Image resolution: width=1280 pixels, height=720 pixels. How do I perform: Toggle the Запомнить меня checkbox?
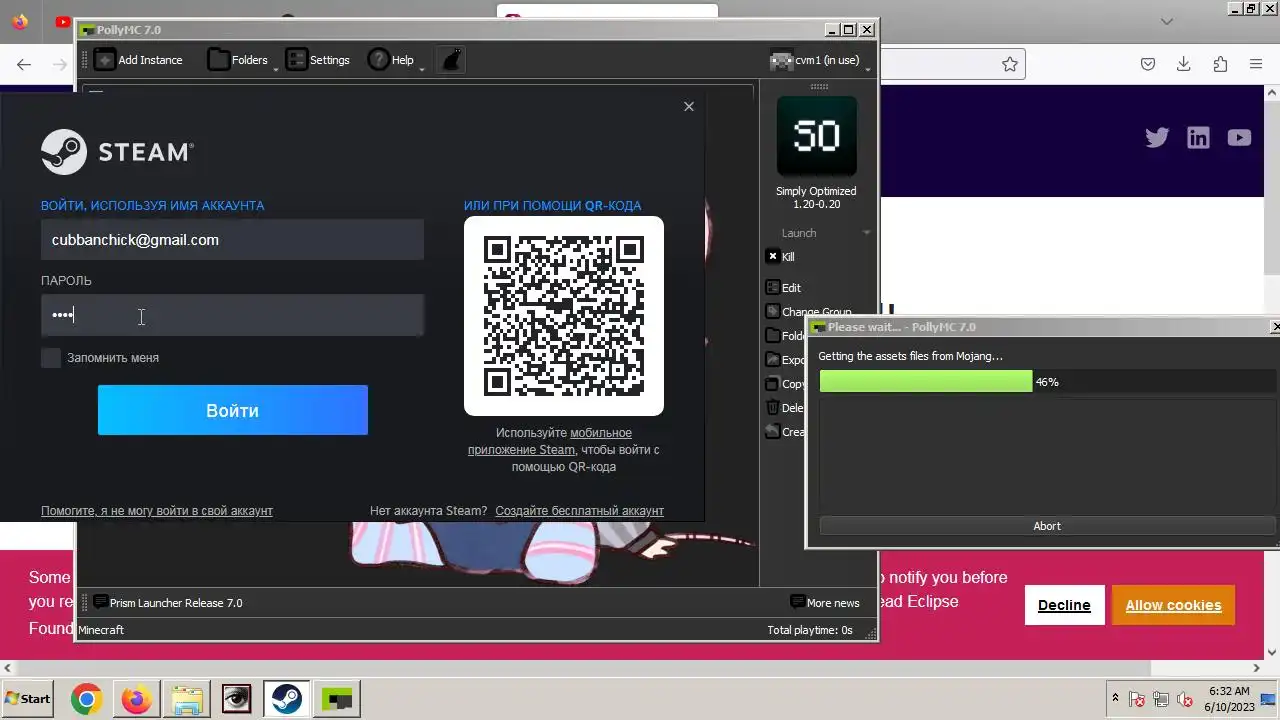pyautogui.click(x=51, y=358)
